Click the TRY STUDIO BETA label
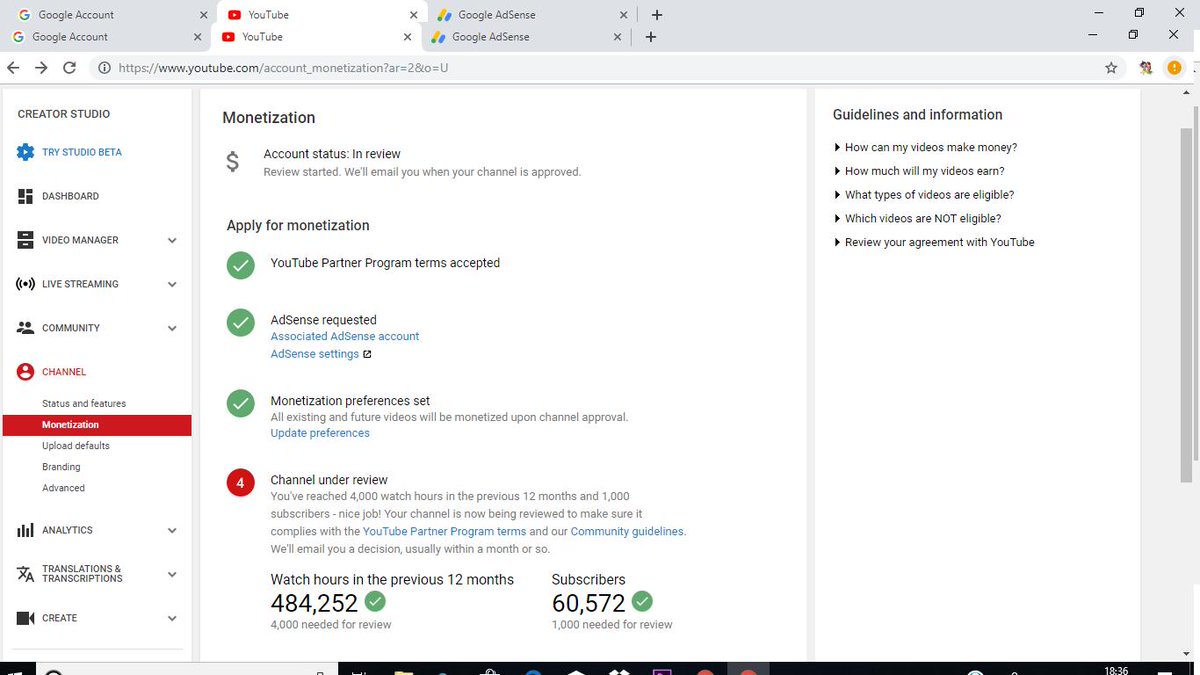This screenshot has height=675, width=1200. (x=82, y=153)
